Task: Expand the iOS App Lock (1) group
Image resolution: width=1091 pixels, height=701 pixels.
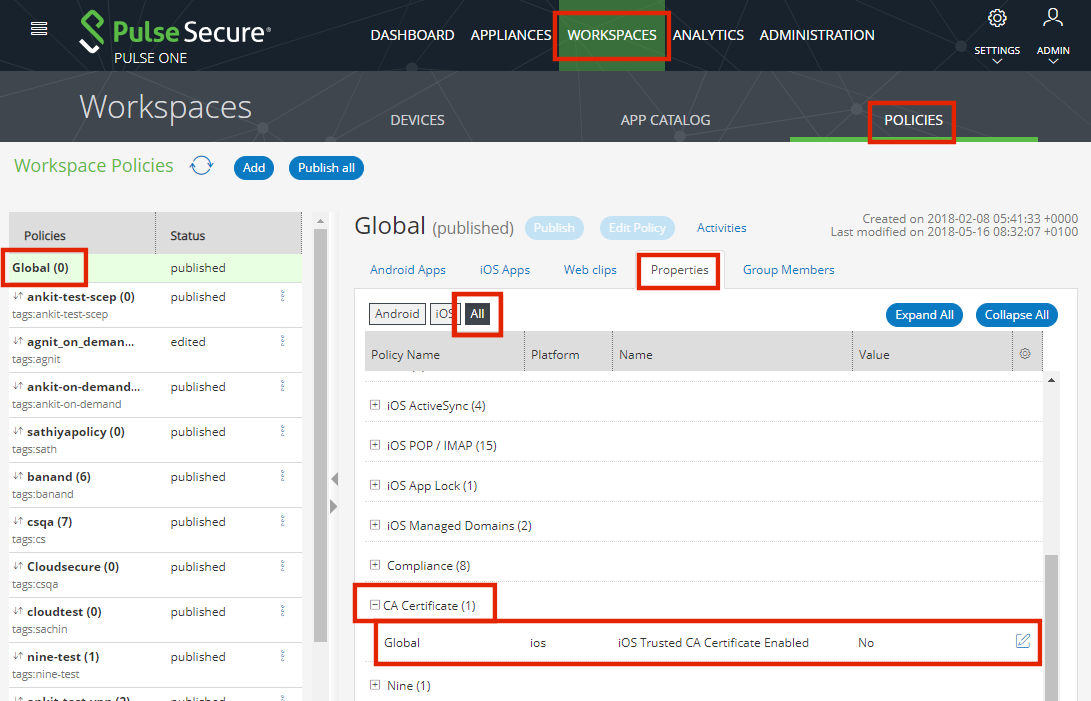Action: click(x=375, y=485)
